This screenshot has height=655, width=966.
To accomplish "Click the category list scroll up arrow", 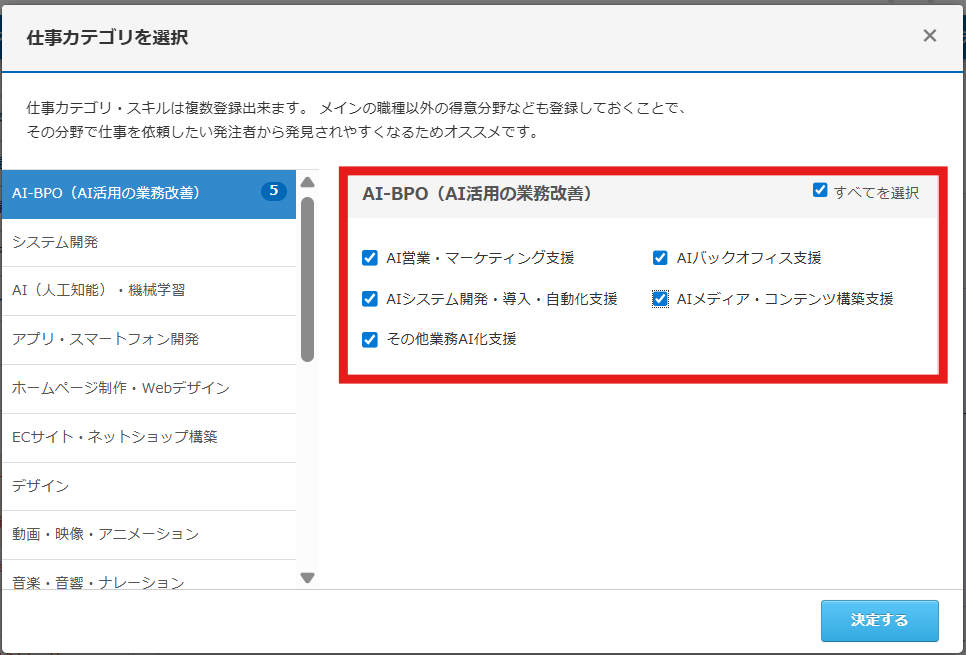I will coord(308,182).
